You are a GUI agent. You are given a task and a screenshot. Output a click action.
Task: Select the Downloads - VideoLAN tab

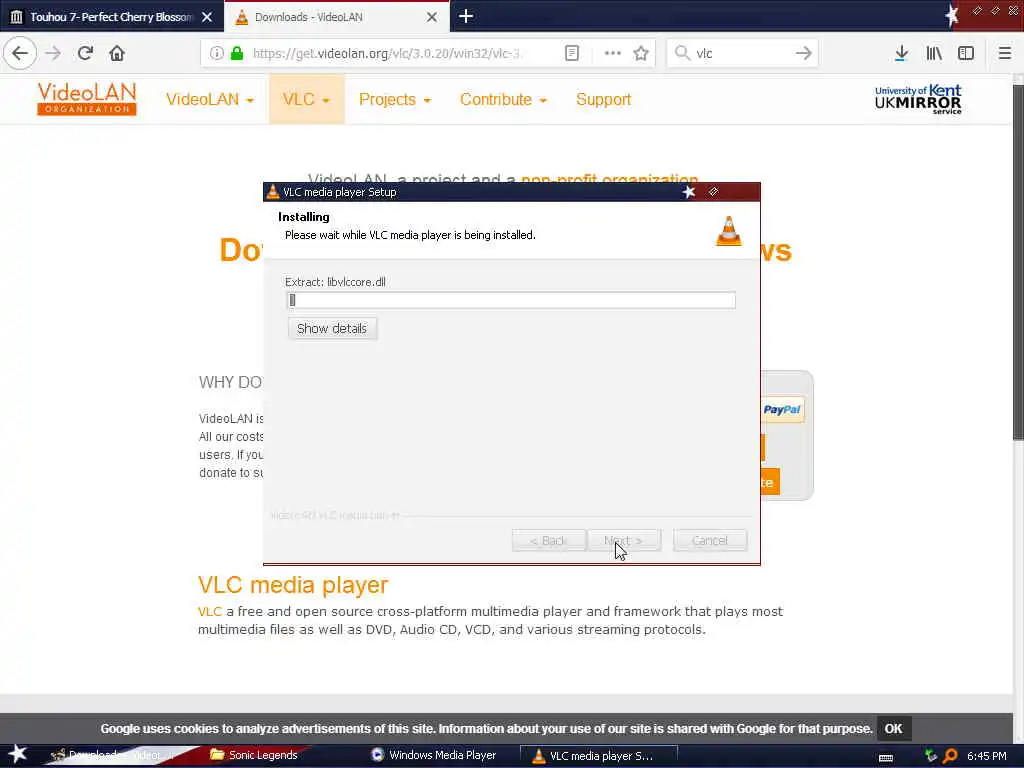pos(336,17)
